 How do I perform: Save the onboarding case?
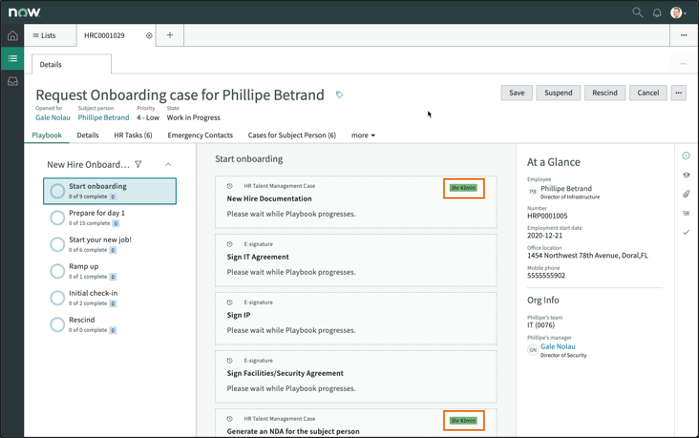(x=517, y=93)
